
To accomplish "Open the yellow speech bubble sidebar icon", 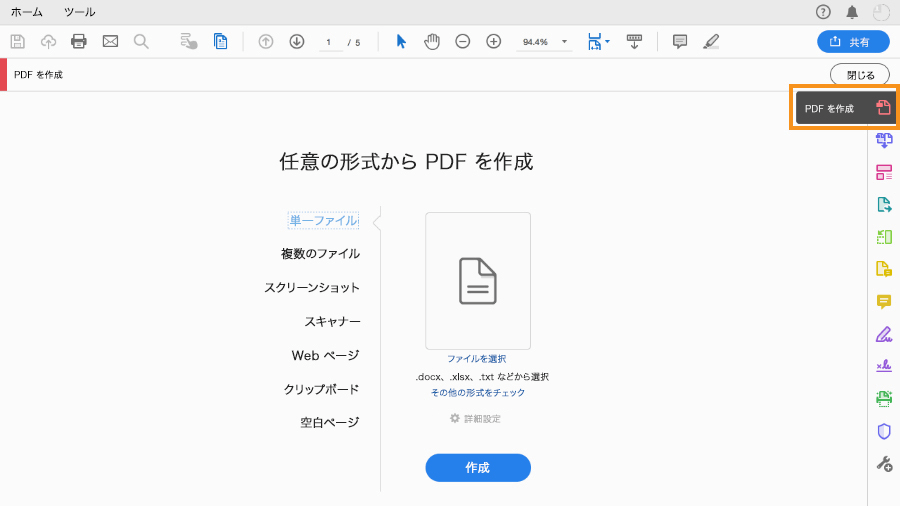I will 884,301.
